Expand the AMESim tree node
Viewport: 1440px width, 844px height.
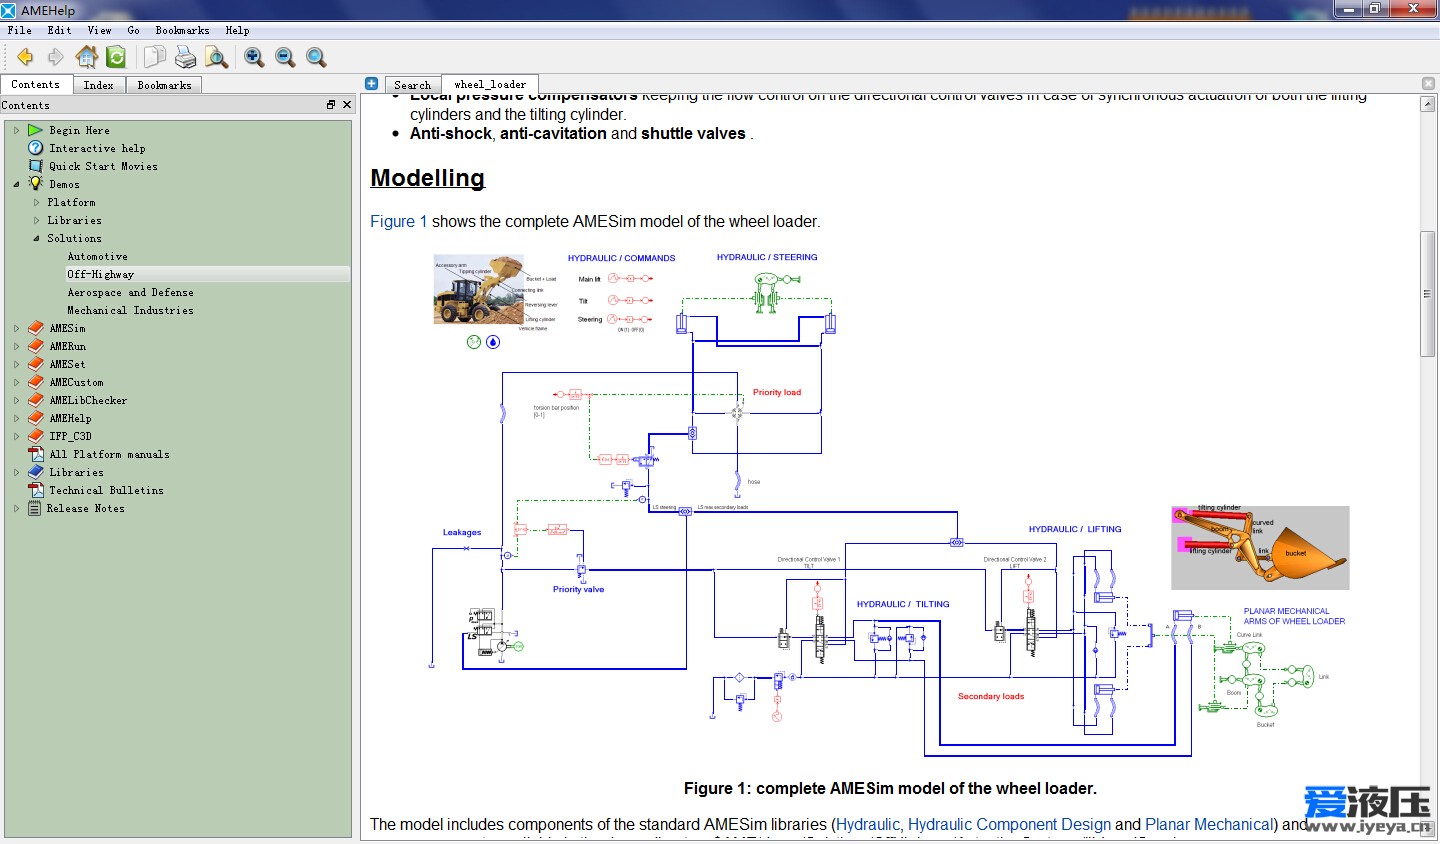pos(16,328)
